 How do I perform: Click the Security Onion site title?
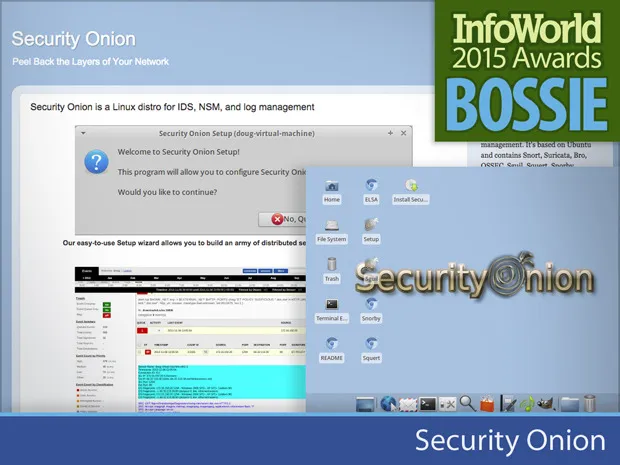pyautogui.click(x=74, y=39)
